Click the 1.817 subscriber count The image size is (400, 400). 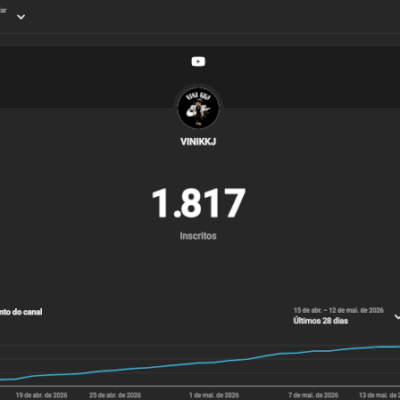pyautogui.click(x=199, y=203)
